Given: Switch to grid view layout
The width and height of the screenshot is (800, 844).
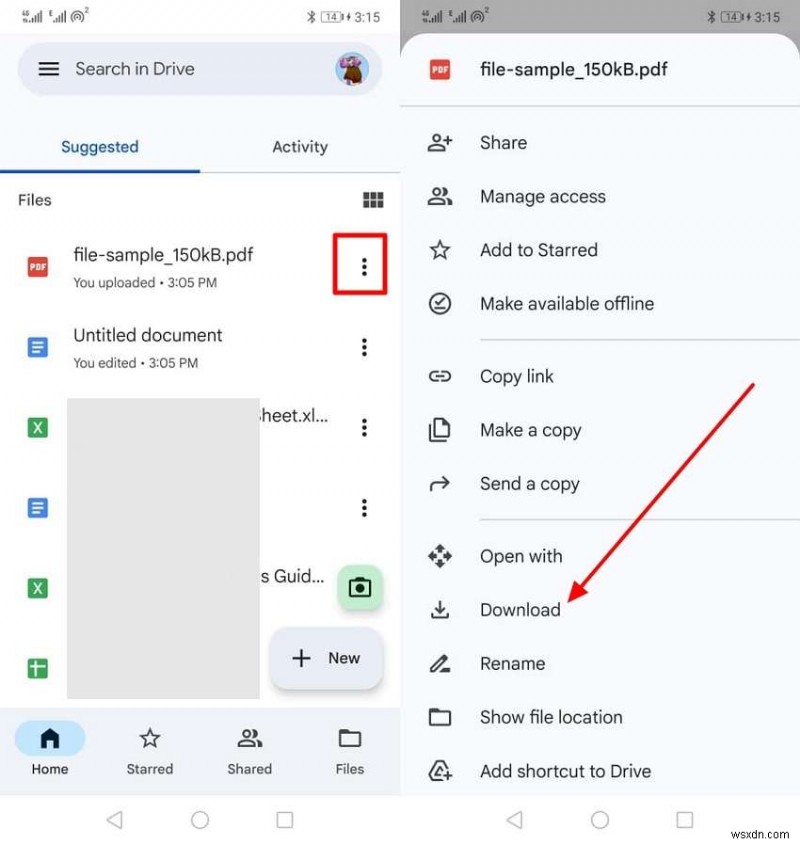Looking at the screenshot, I should [373, 200].
